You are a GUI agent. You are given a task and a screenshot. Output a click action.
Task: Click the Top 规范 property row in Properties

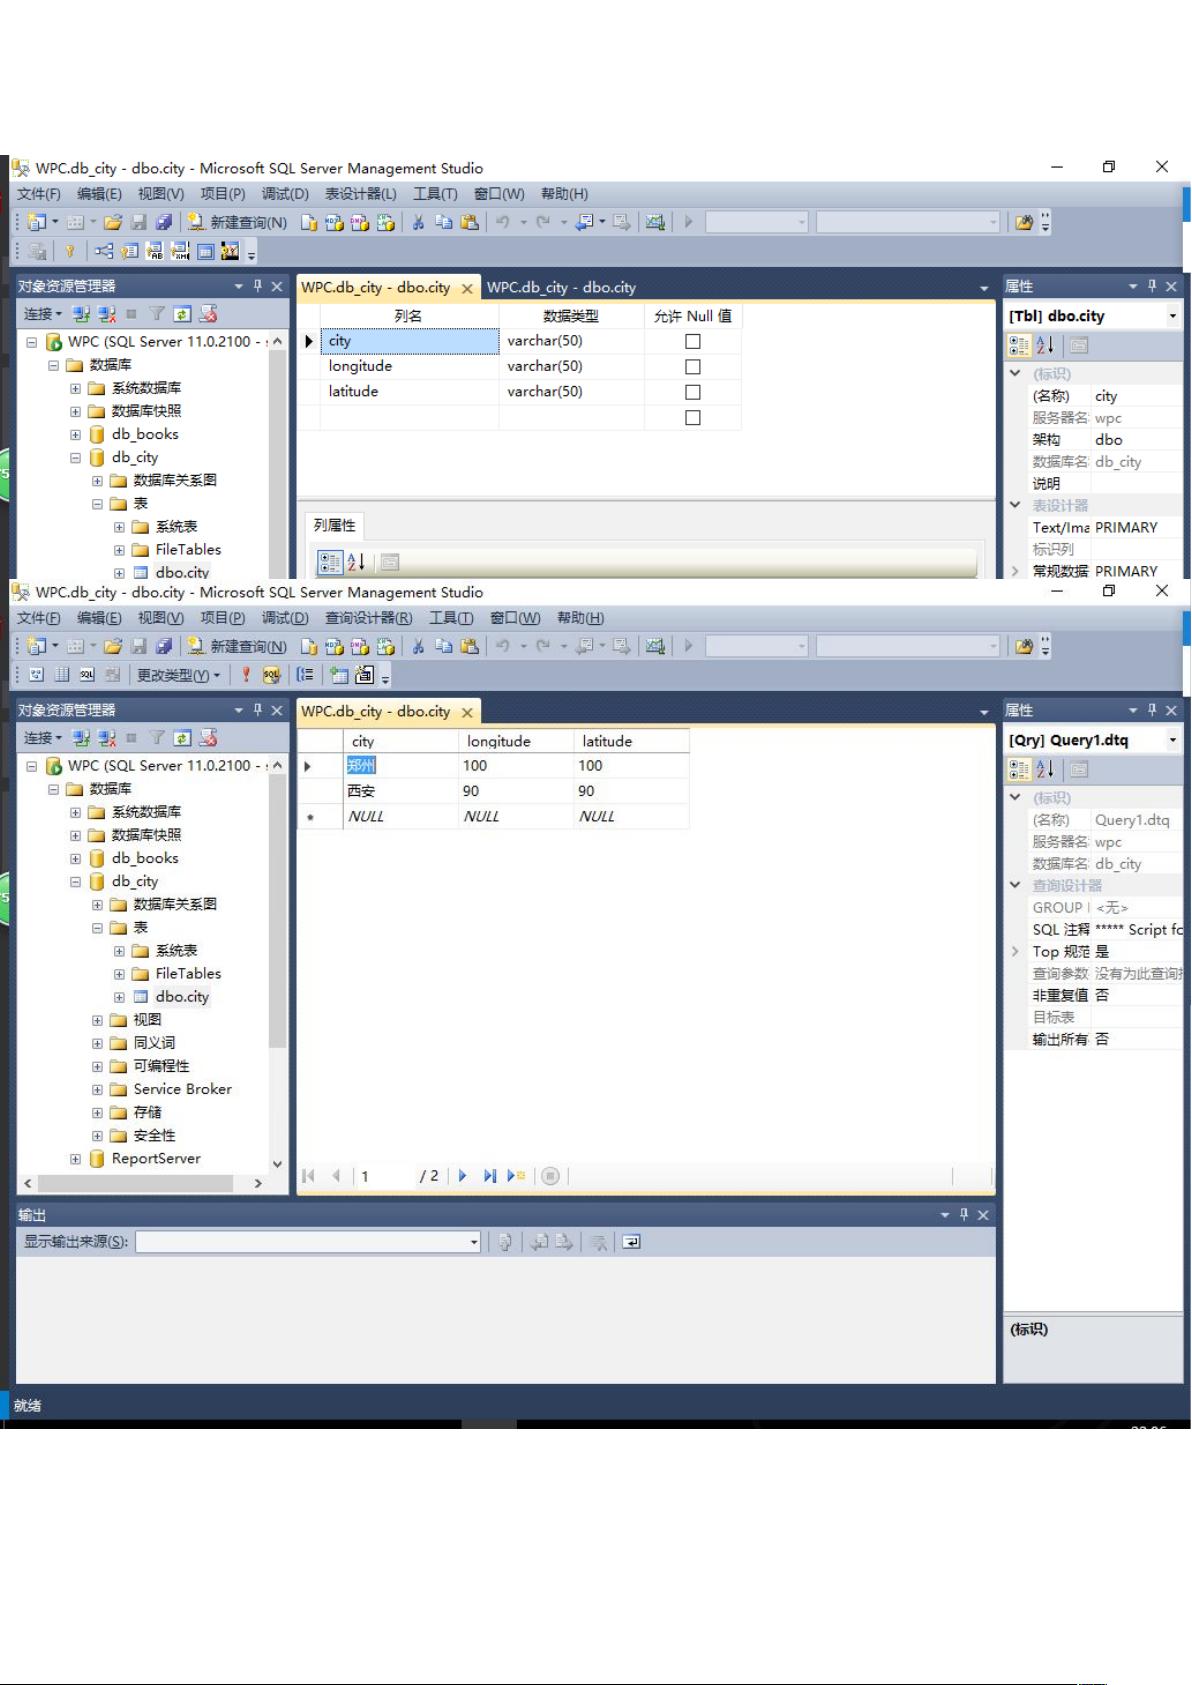tap(1095, 952)
